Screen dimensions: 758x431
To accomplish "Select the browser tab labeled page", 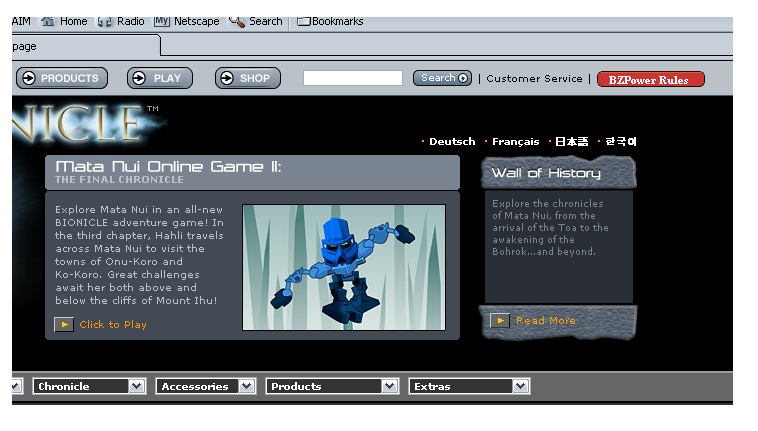I will coord(86,46).
